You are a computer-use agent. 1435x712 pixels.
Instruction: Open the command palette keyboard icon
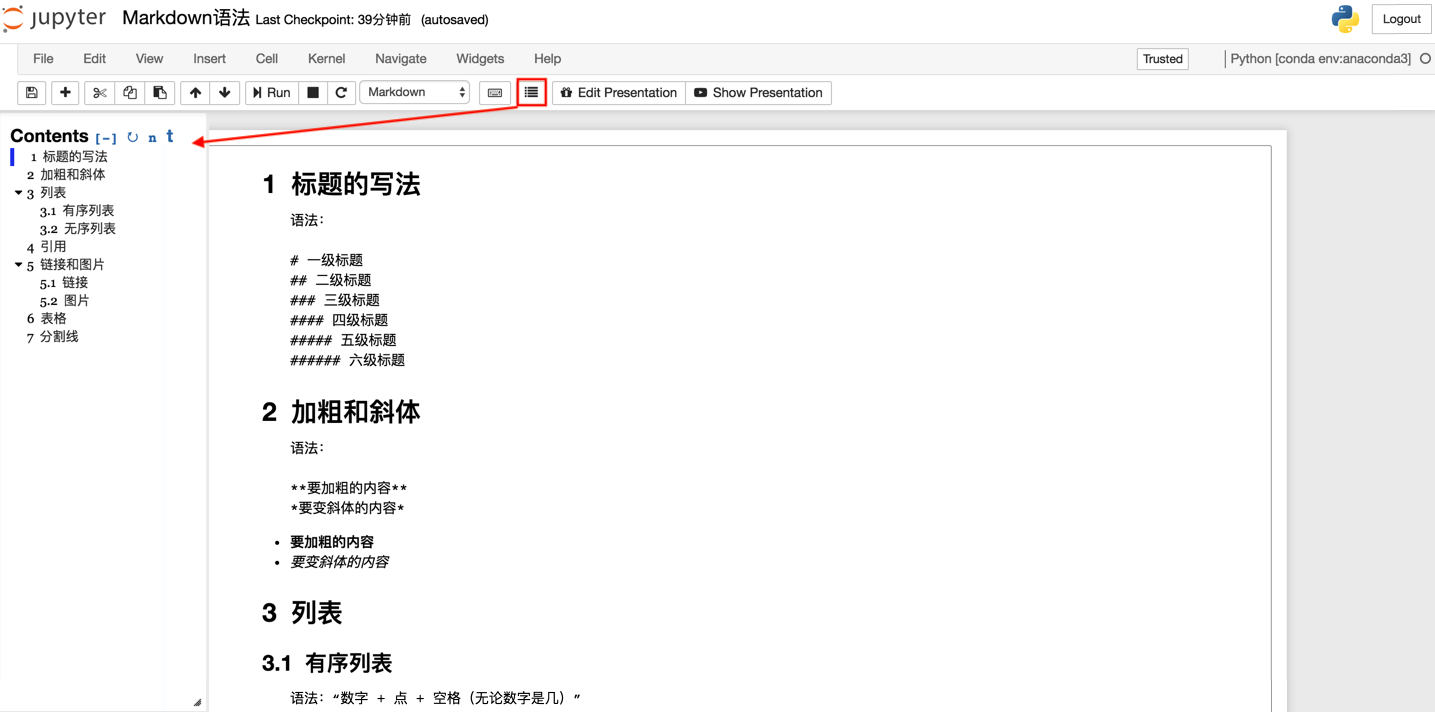[495, 92]
